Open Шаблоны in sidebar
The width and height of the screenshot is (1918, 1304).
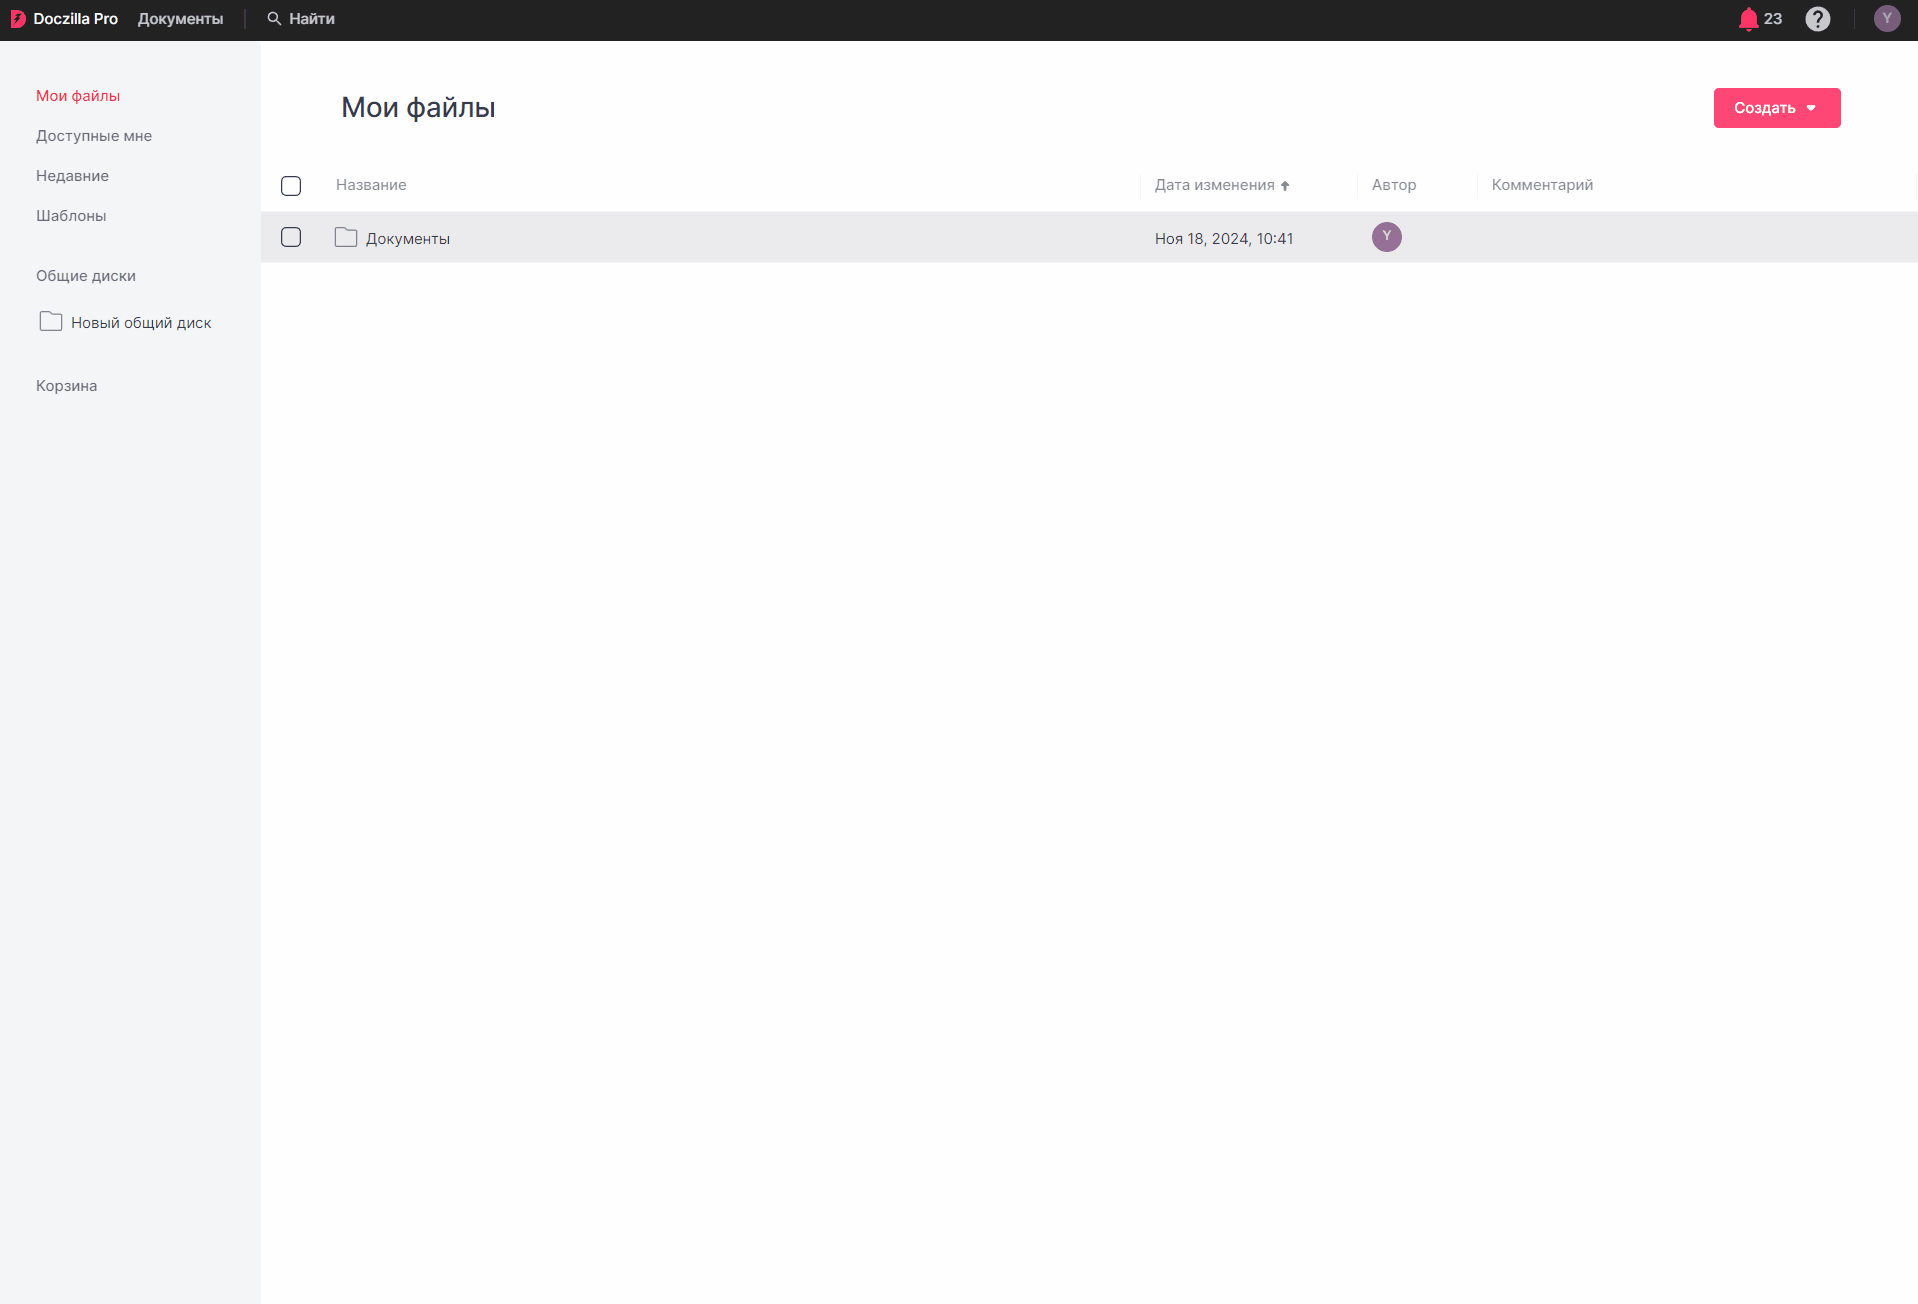click(71, 216)
